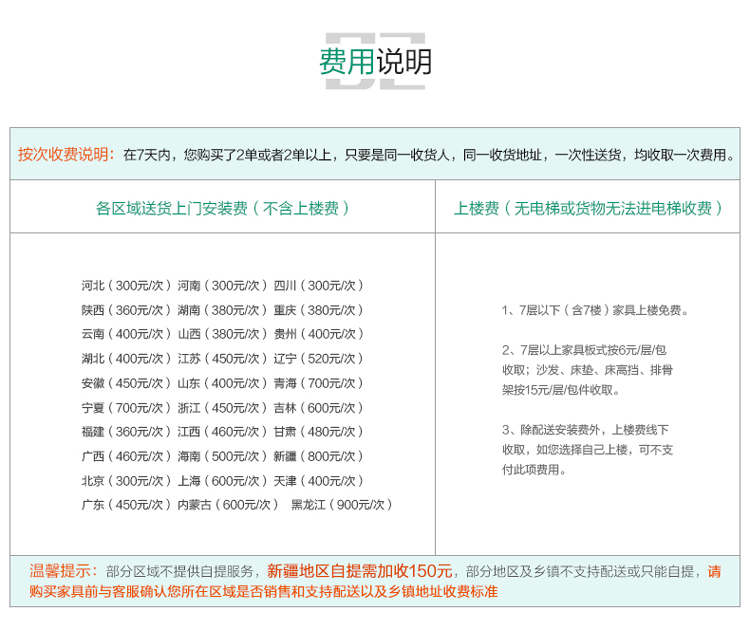Click the 新疆（800元/次）fee entry
Image resolution: width=750 pixels, height=630 pixels.
319,456
